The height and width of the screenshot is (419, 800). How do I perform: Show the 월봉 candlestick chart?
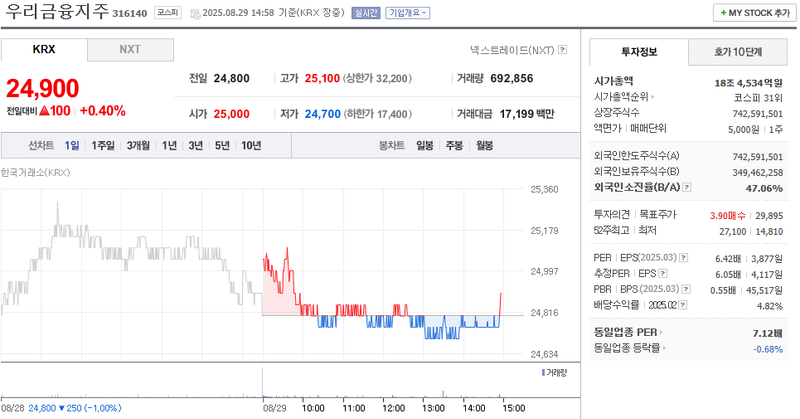(485, 146)
